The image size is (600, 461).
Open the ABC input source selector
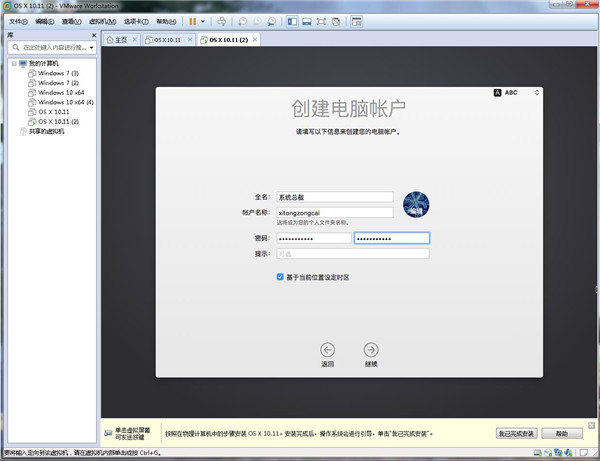point(516,93)
